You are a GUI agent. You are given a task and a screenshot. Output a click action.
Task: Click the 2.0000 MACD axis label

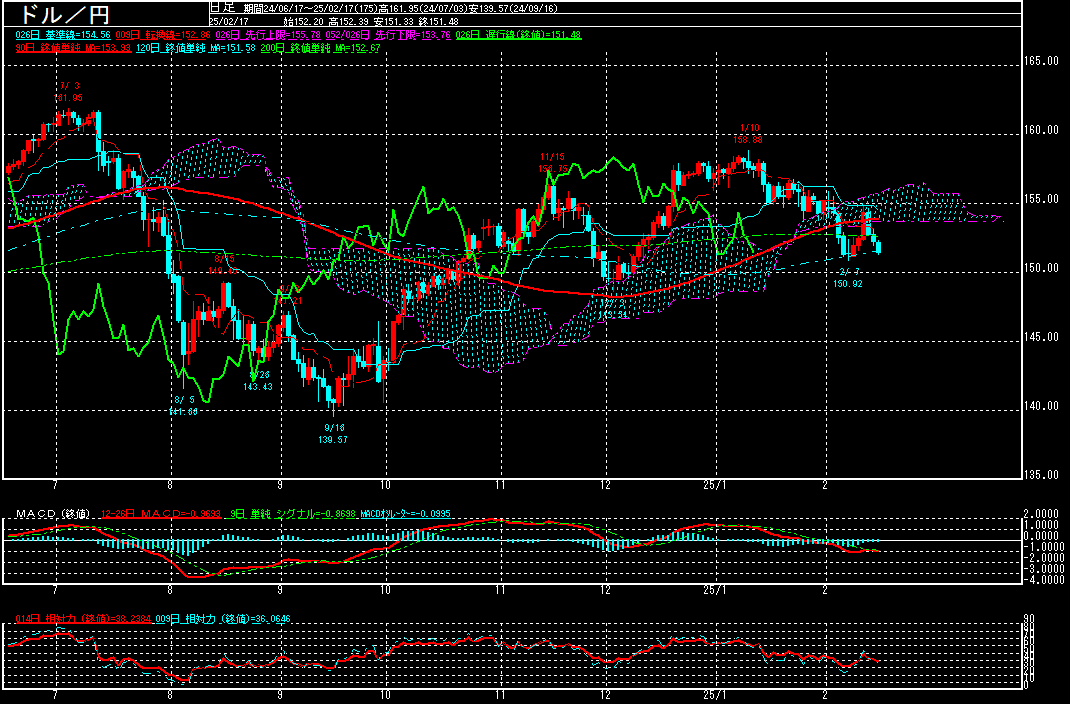click(x=1041, y=514)
